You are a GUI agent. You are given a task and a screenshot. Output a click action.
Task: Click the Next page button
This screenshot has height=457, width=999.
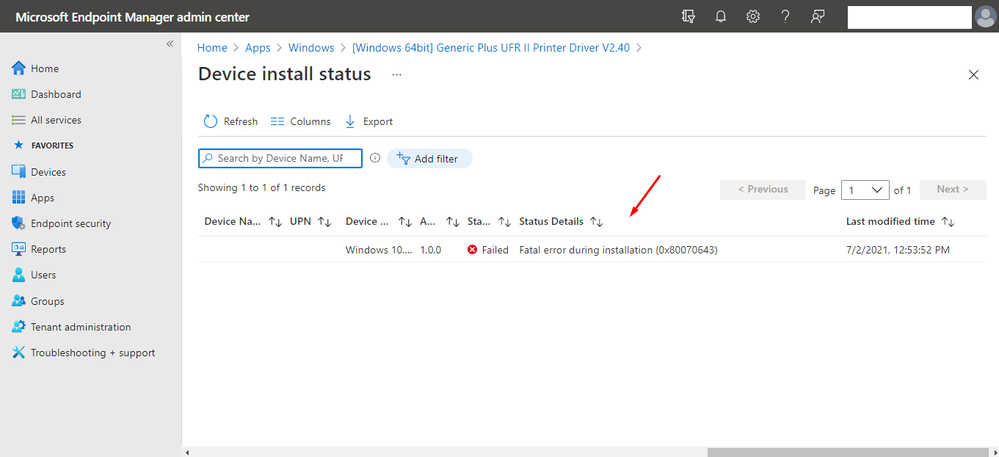coord(952,189)
